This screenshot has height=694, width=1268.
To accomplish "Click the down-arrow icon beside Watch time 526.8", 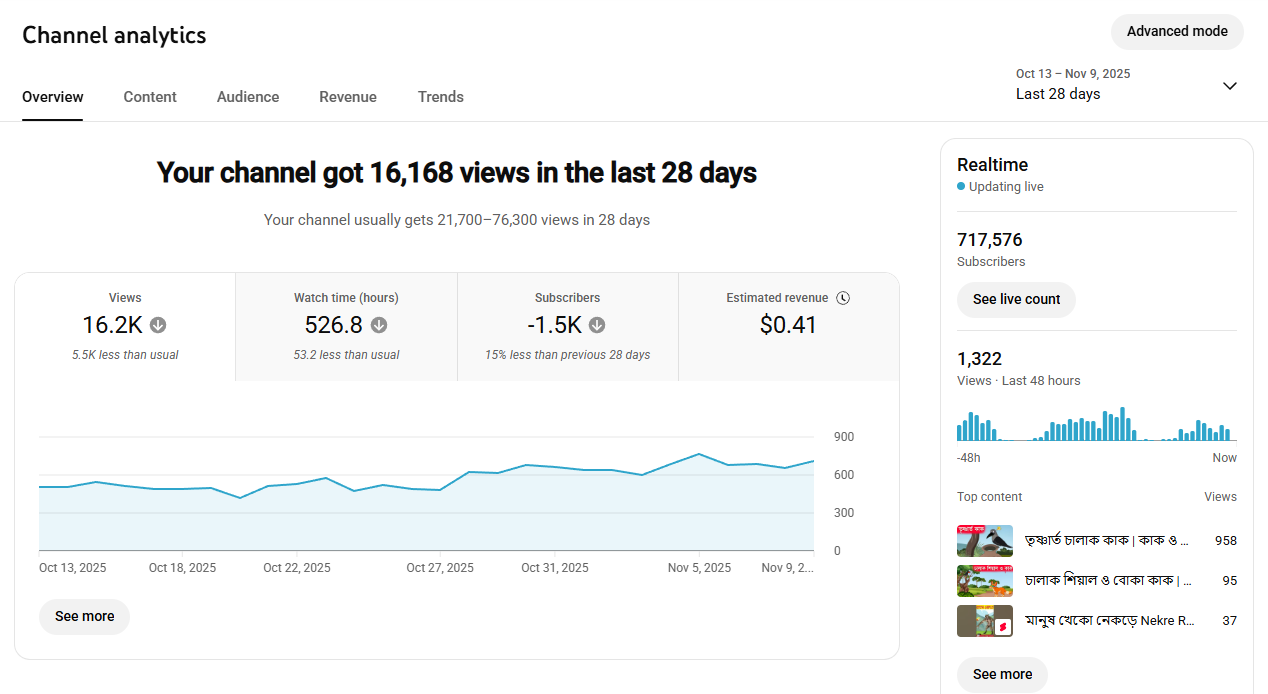I will [x=379, y=325].
